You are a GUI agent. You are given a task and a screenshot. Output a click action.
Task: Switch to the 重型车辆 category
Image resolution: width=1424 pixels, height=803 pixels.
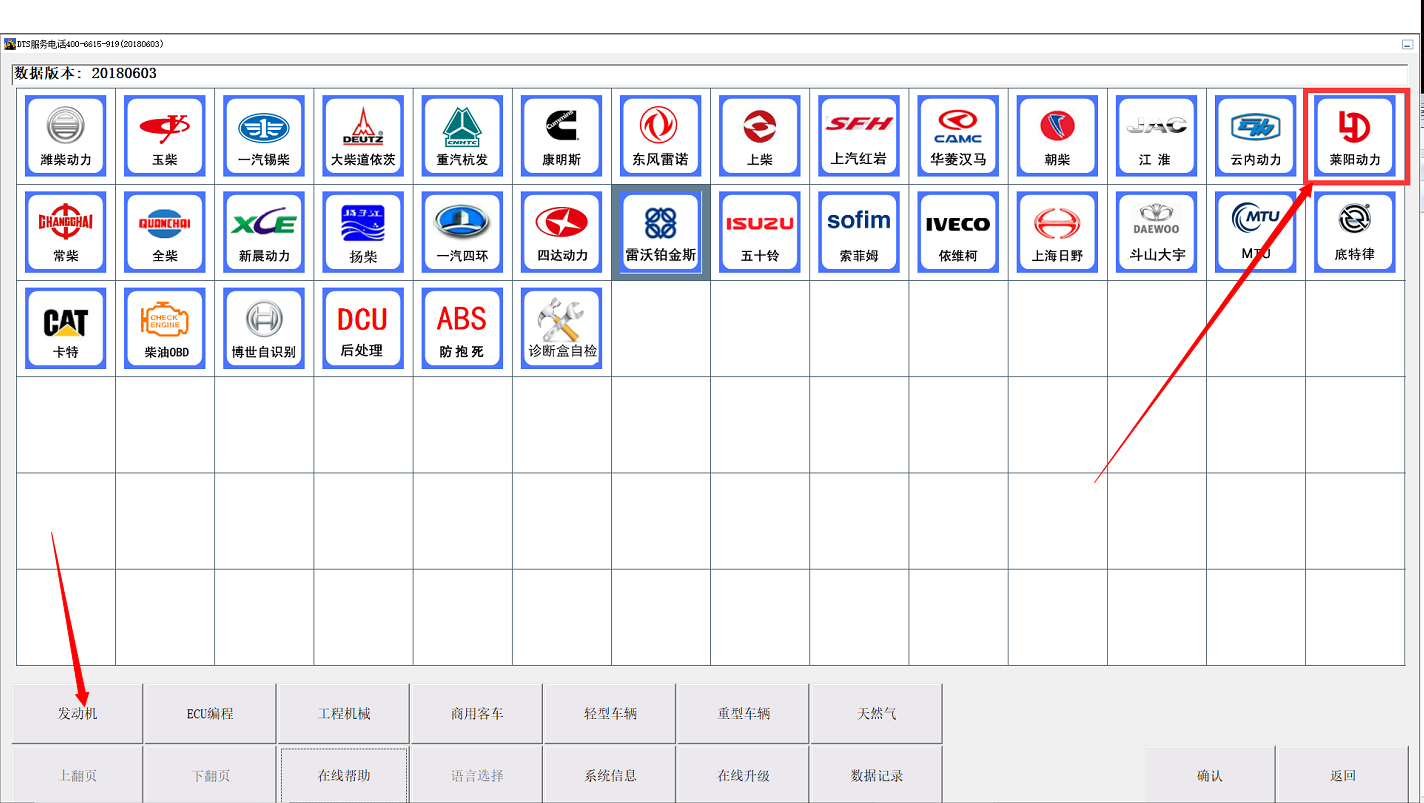(743, 714)
